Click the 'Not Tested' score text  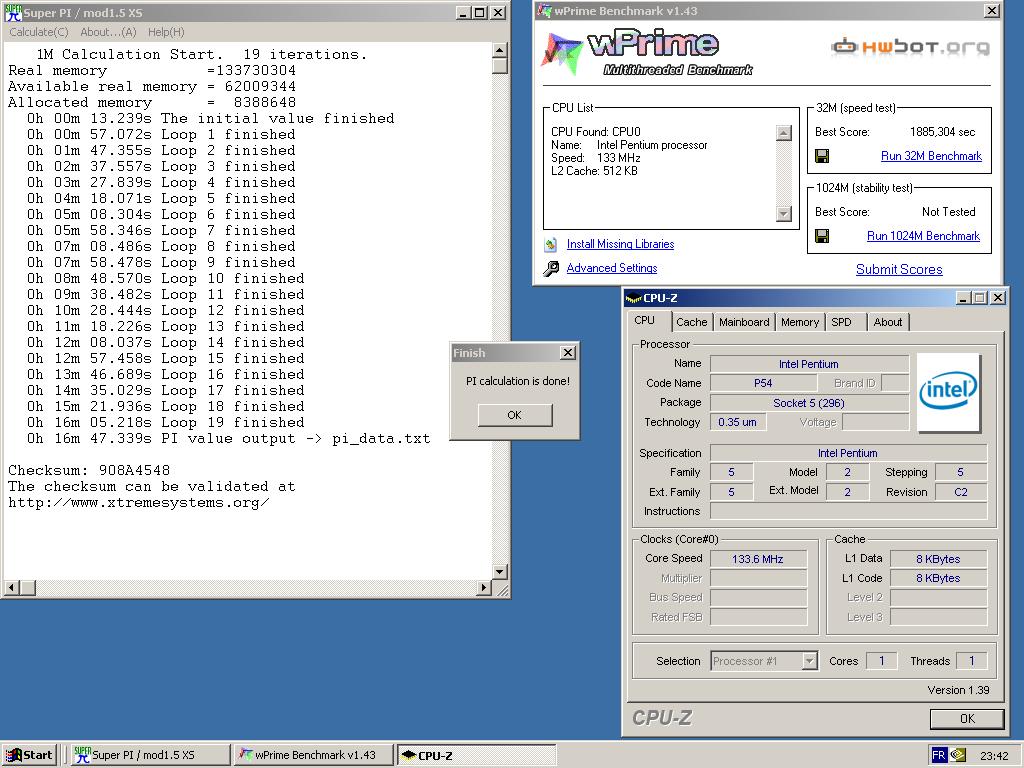(x=948, y=212)
